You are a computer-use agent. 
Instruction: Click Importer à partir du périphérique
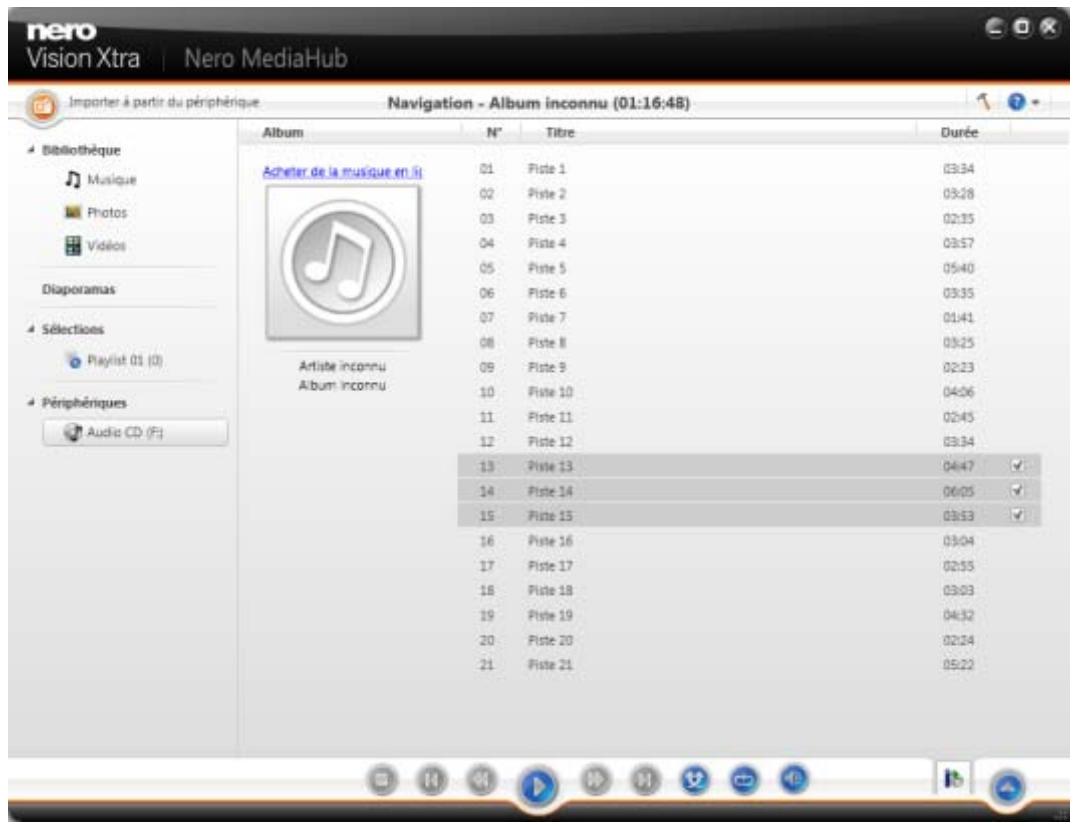(164, 102)
